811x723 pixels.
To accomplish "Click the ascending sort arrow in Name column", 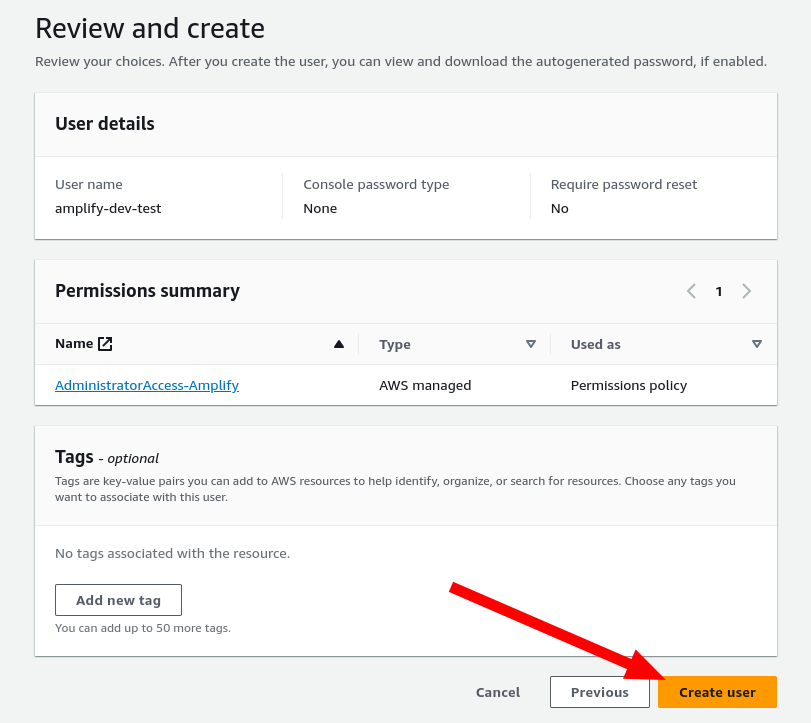I will tap(338, 344).
